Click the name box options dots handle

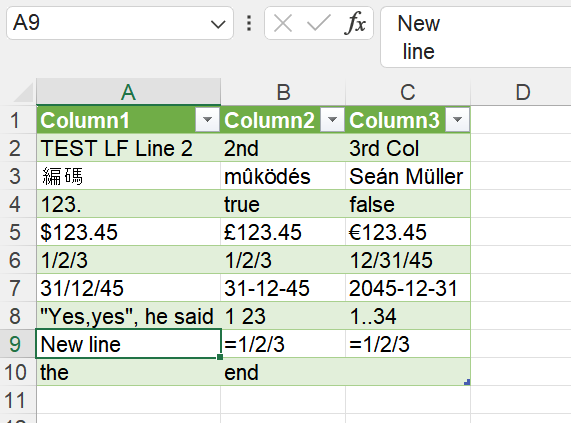coord(249,23)
